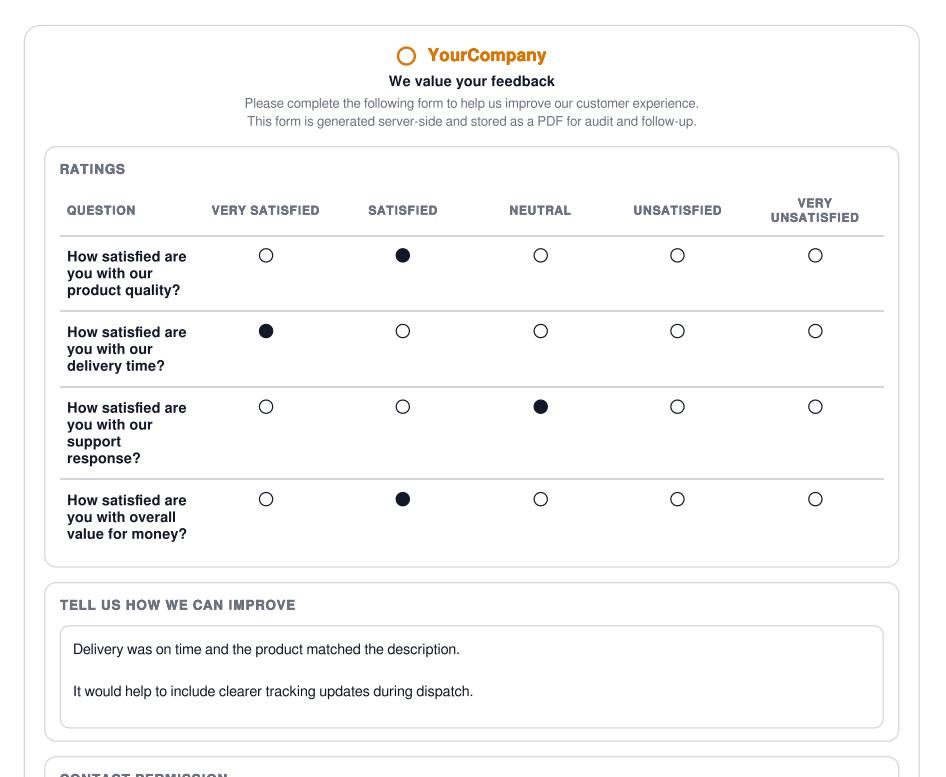
Task: Select Satisfied for delivery time
Action: click(x=403, y=331)
